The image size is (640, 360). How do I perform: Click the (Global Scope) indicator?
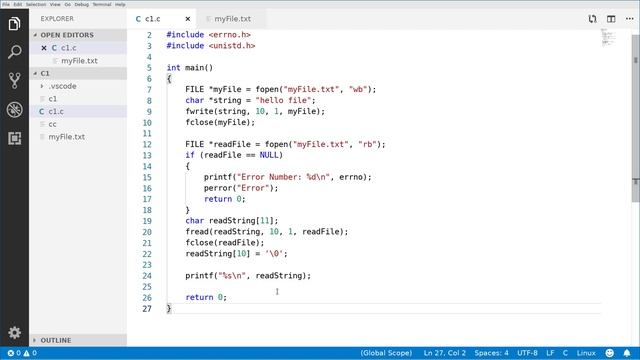pos(386,353)
